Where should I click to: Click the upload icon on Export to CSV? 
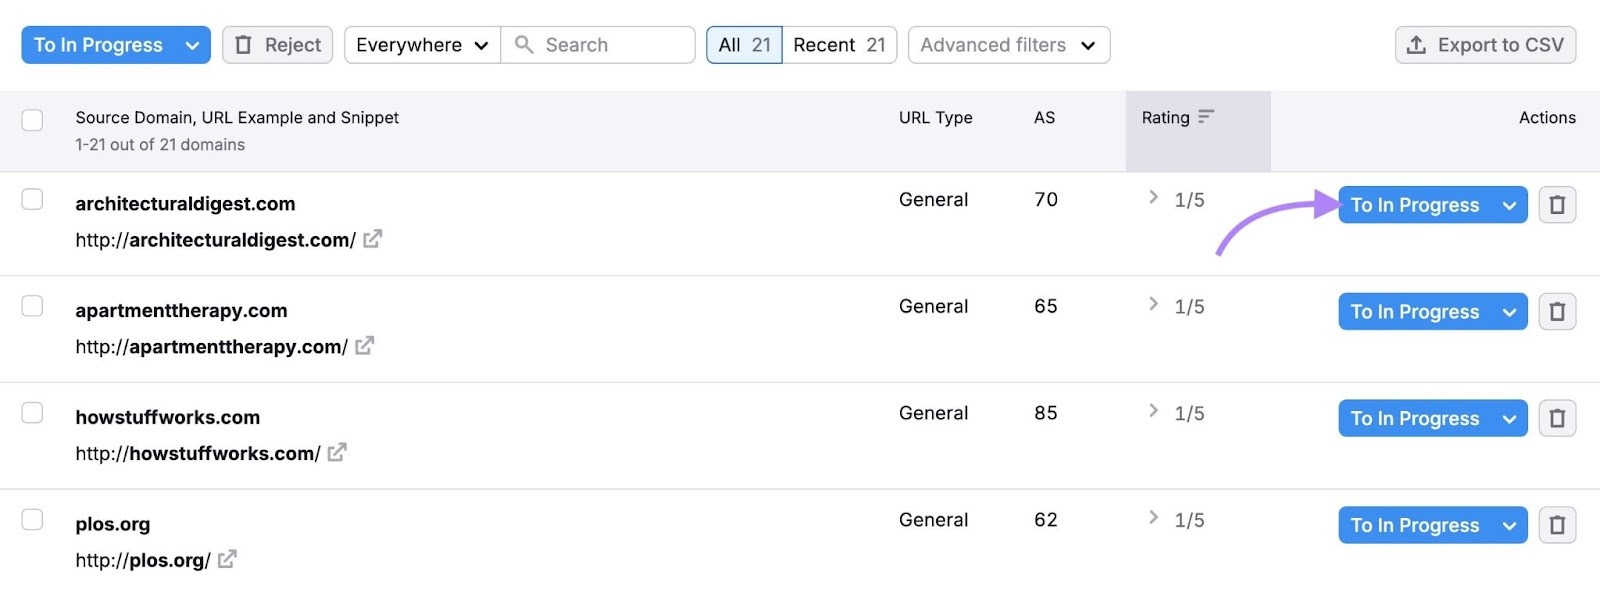tap(1416, 45)
